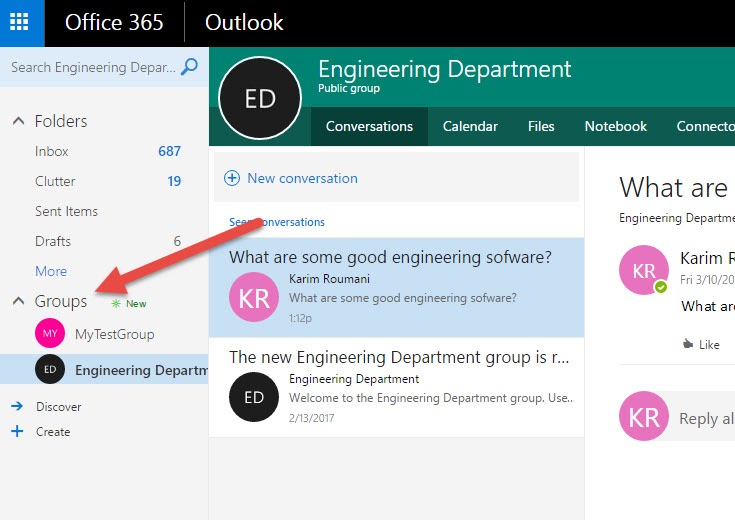This screenshot has width=735, height=520.
Task: Click the Discover arrow icon
Action: click(17, 406)
